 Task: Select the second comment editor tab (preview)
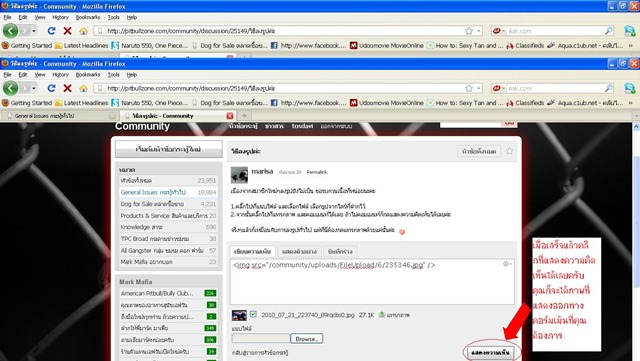299,251
